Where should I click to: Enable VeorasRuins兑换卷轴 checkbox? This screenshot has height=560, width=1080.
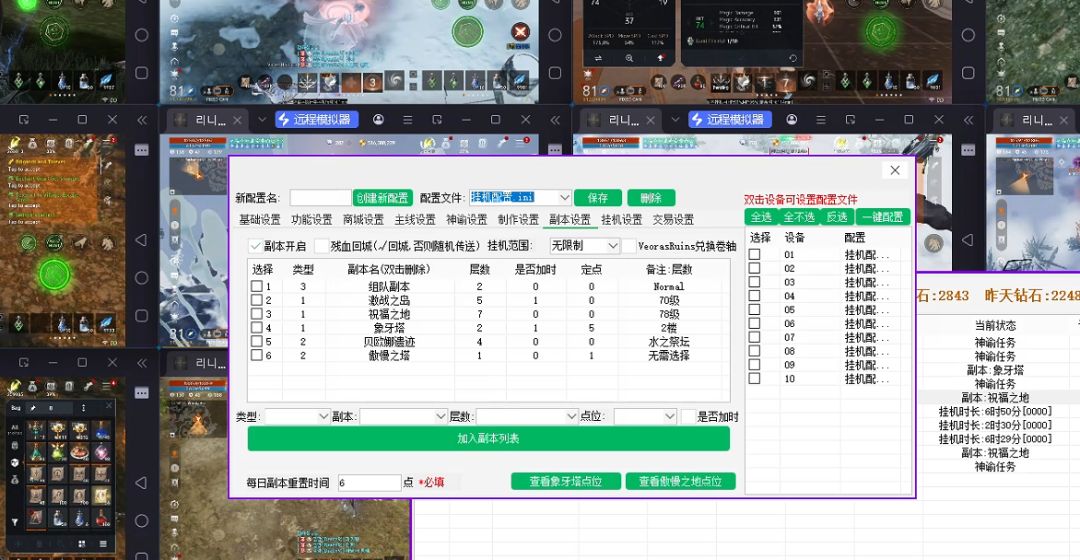(629, 246)
